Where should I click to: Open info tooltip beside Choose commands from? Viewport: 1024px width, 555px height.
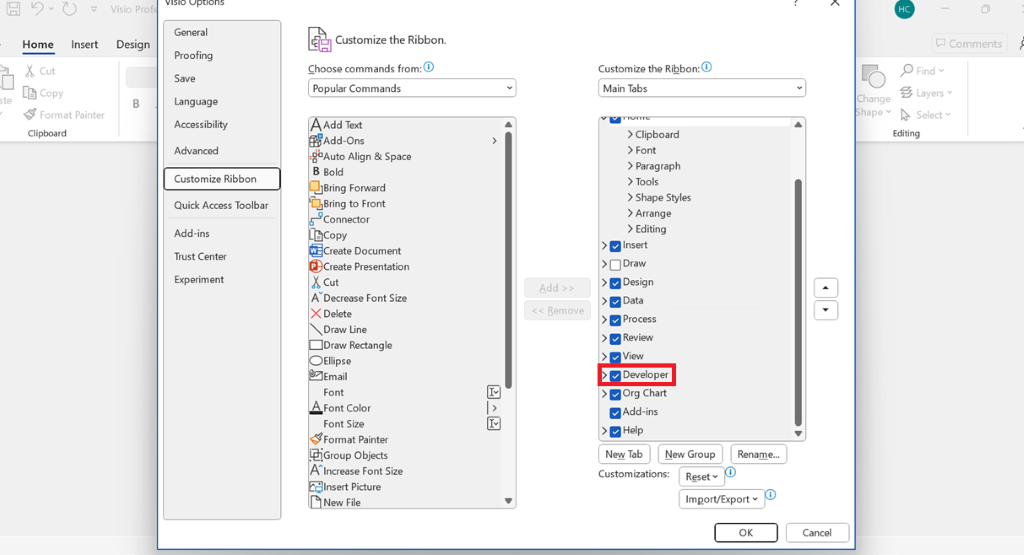tap(428, 67)
